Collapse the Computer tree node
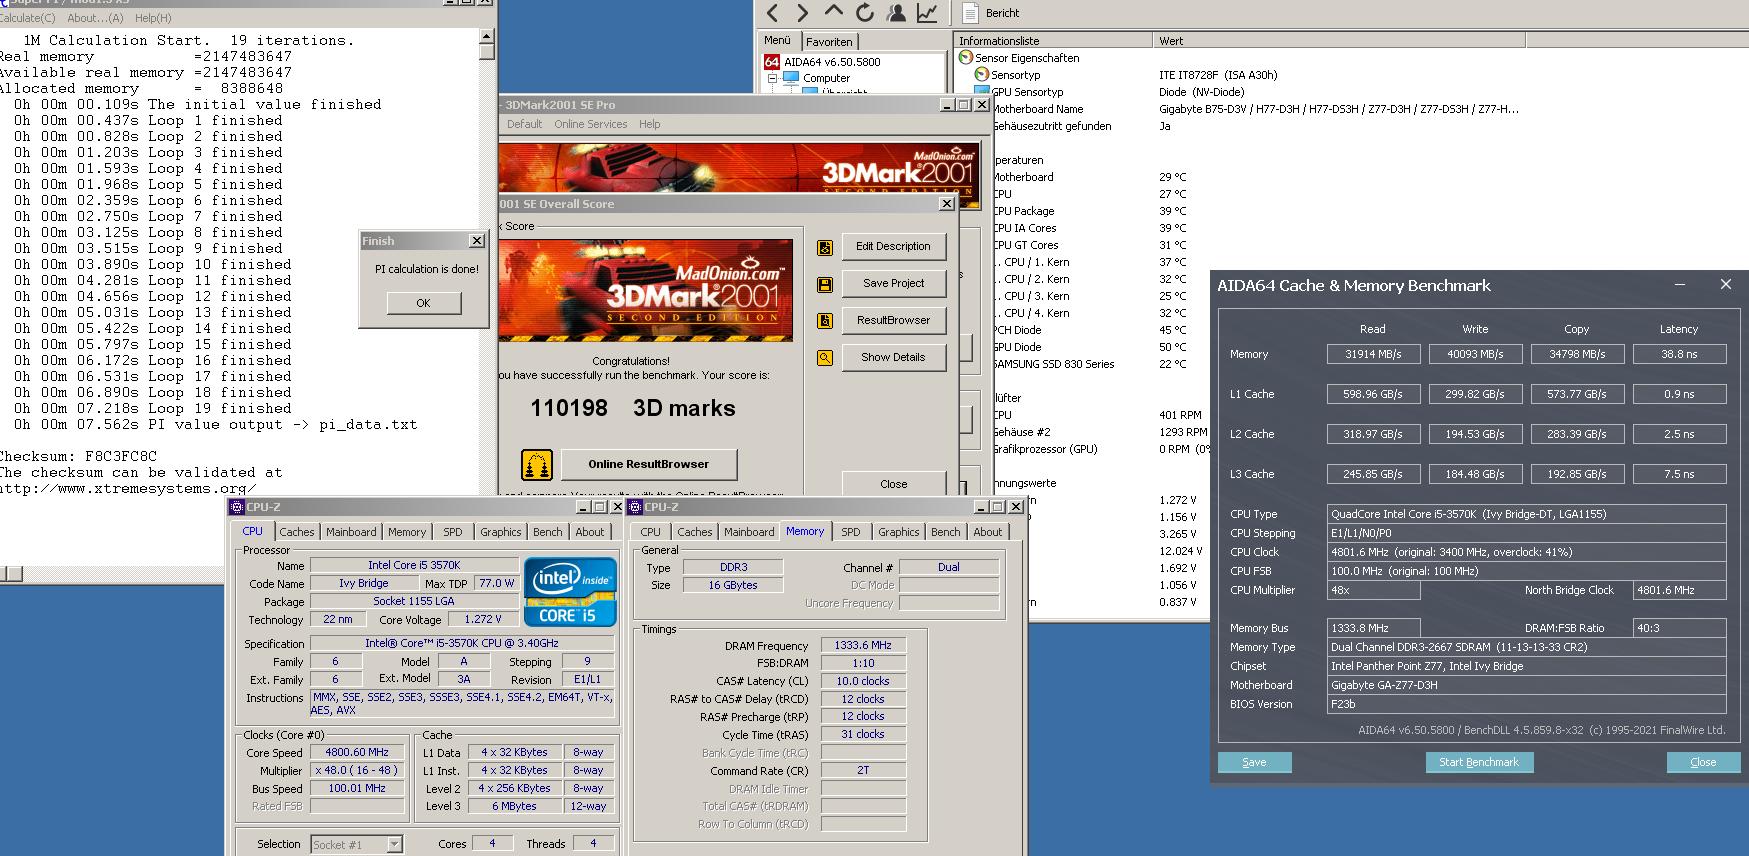The height and width of the screenshot is (856, 1749). click(772, 78)
